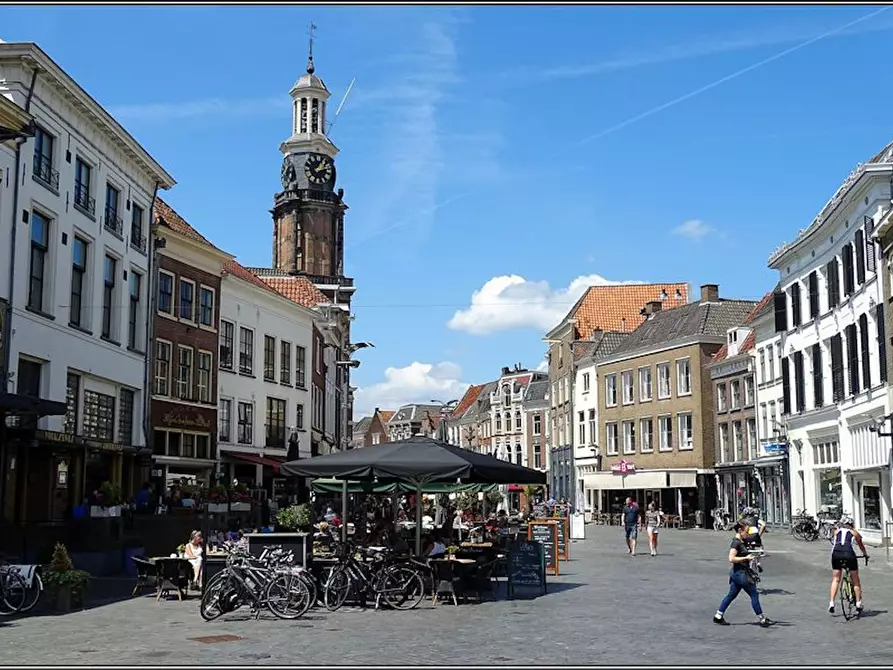
Task: Click the cyclist in the blue outfit
Action: pyautogui.click(x=845, y=557)
